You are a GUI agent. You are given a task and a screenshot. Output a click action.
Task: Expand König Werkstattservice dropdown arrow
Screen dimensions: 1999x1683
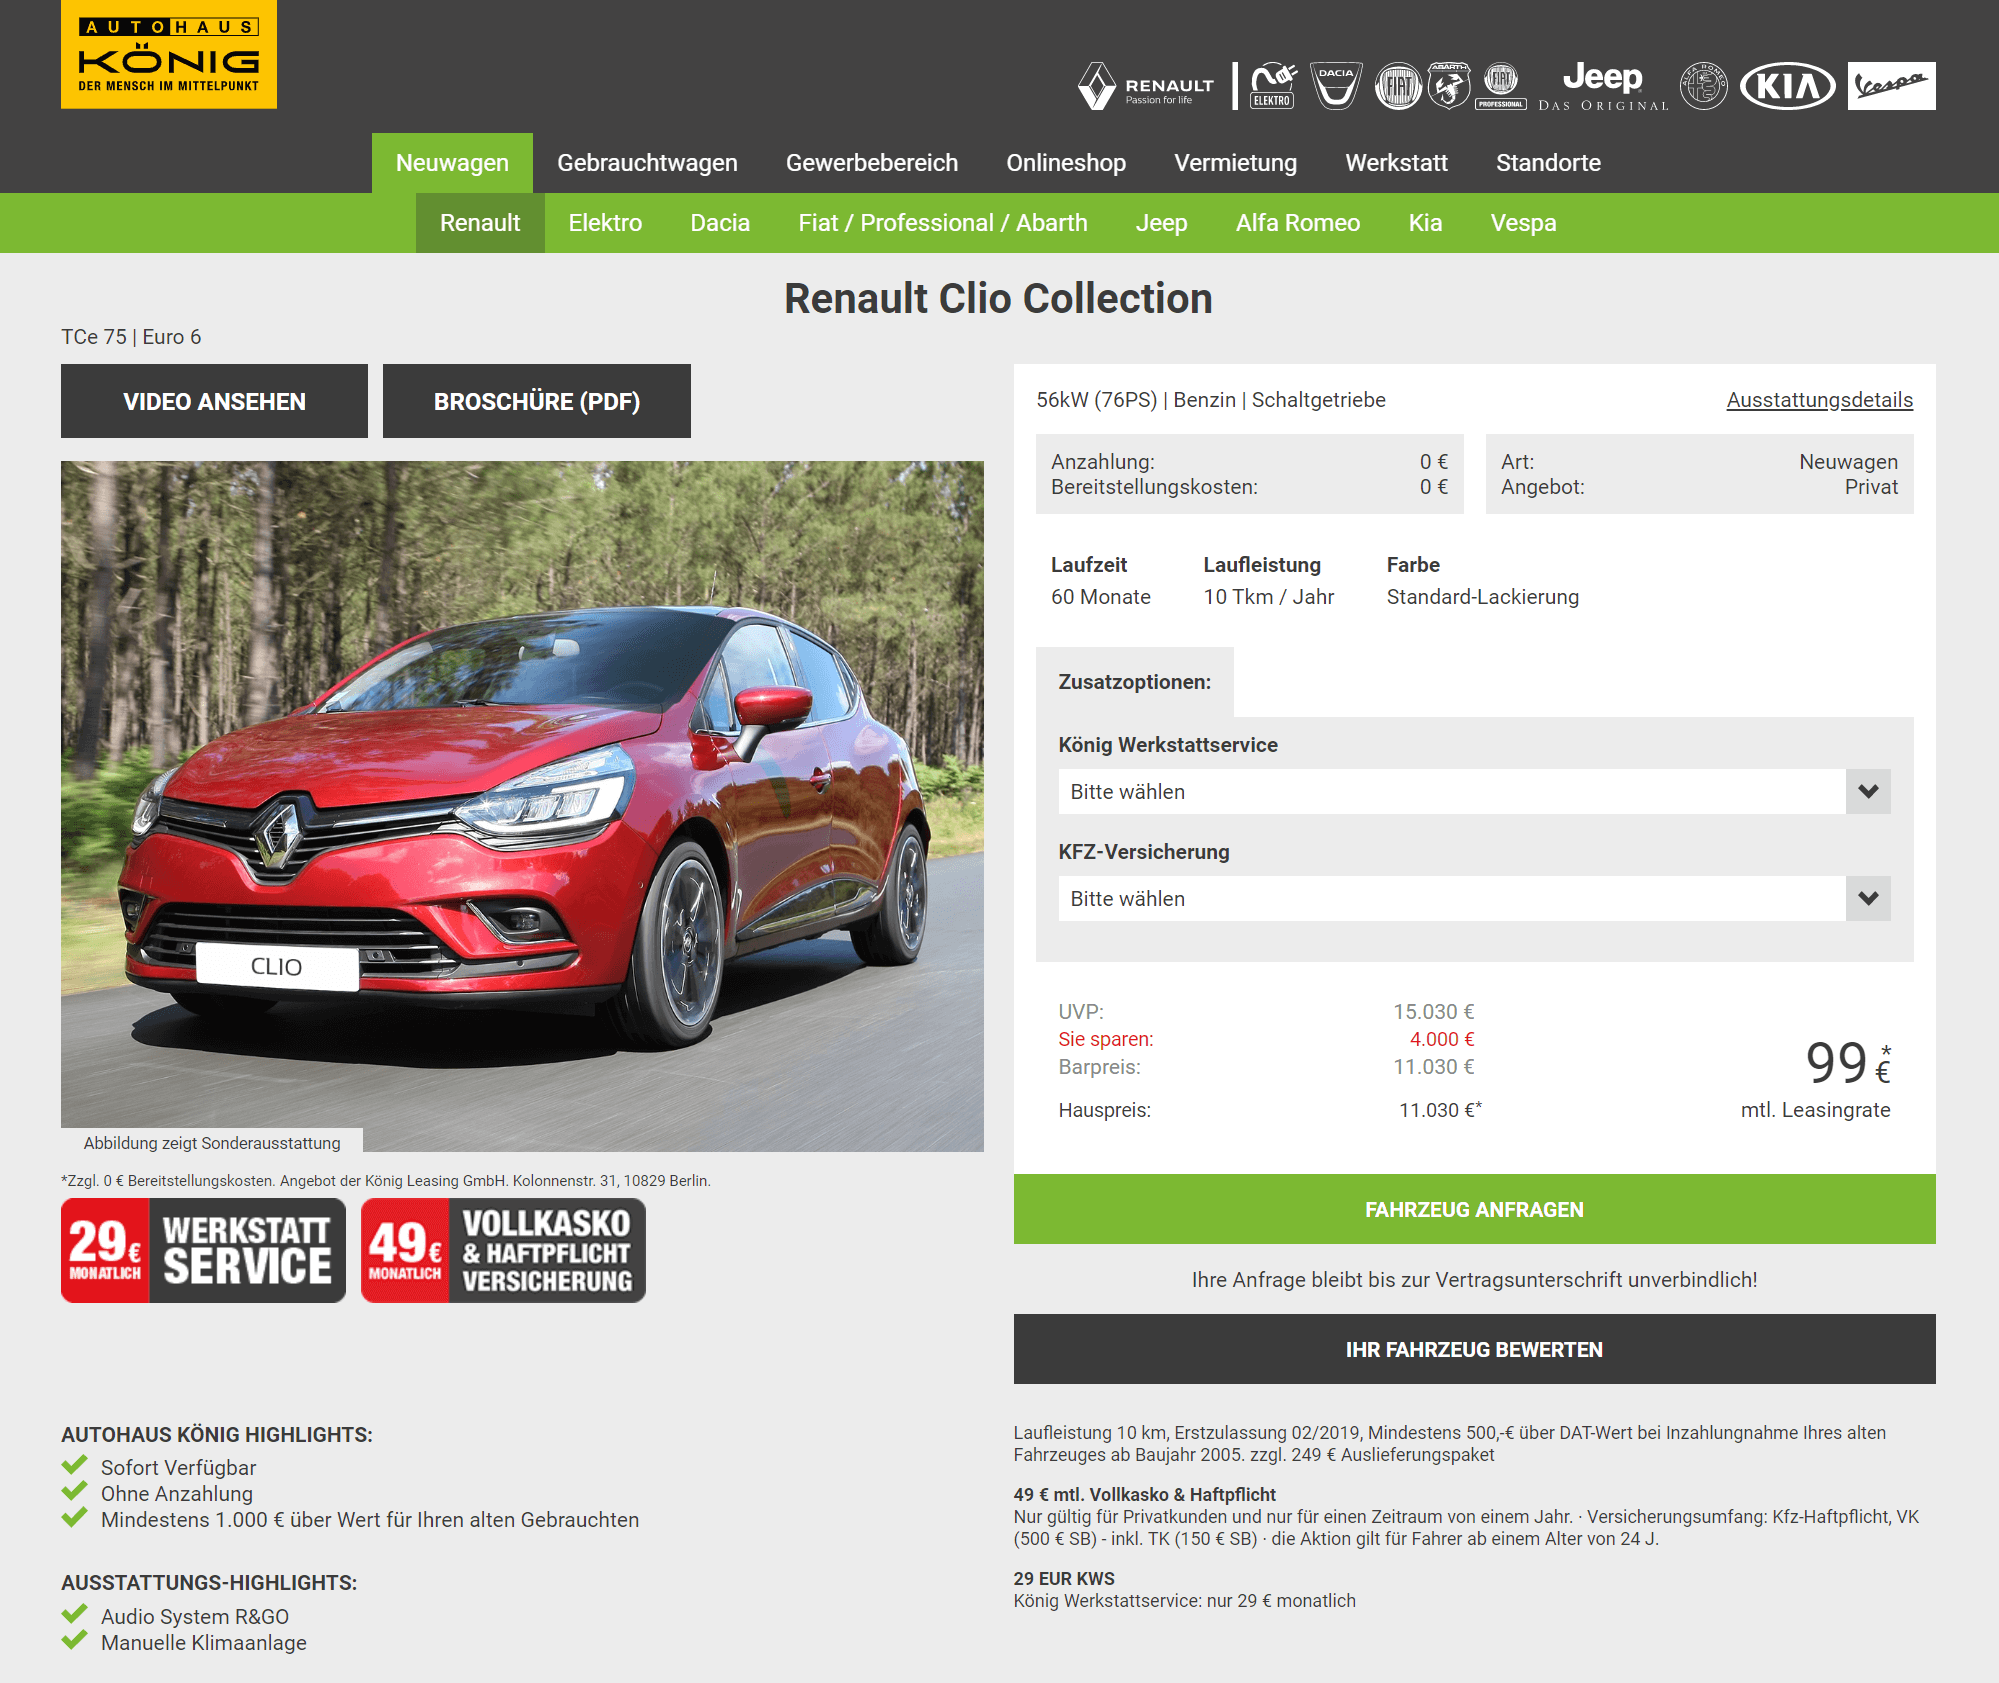[x=1868, y=791]
